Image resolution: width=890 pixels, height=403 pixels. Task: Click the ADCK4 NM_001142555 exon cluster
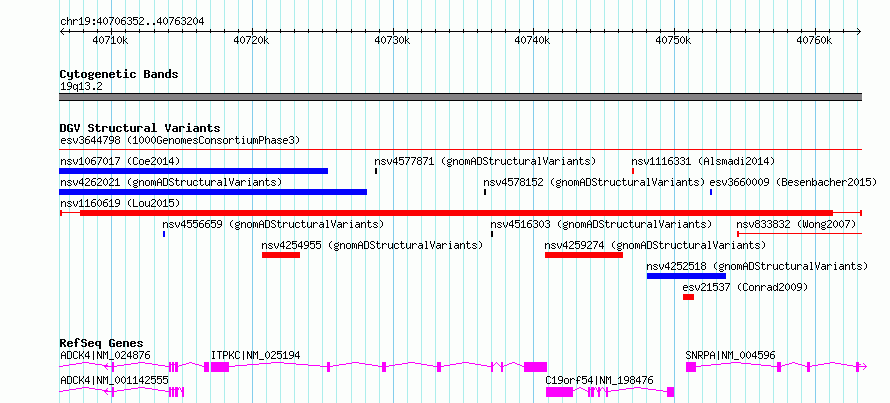tap(177, 392)
